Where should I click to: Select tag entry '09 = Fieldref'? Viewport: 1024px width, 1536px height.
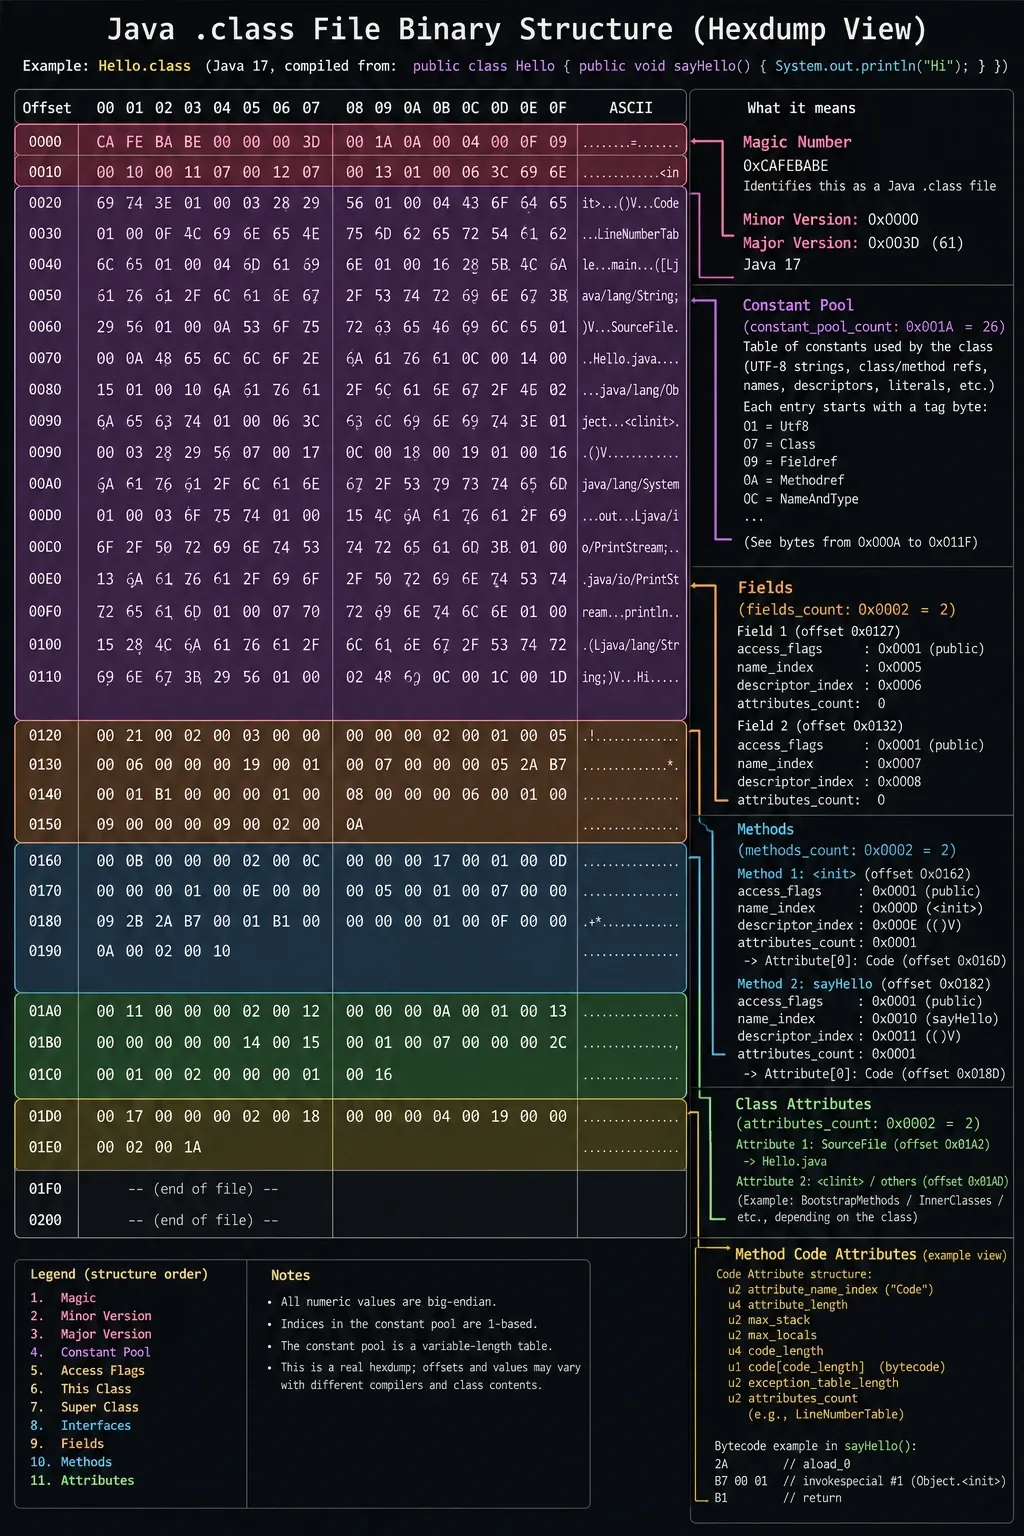click(790, 462)
